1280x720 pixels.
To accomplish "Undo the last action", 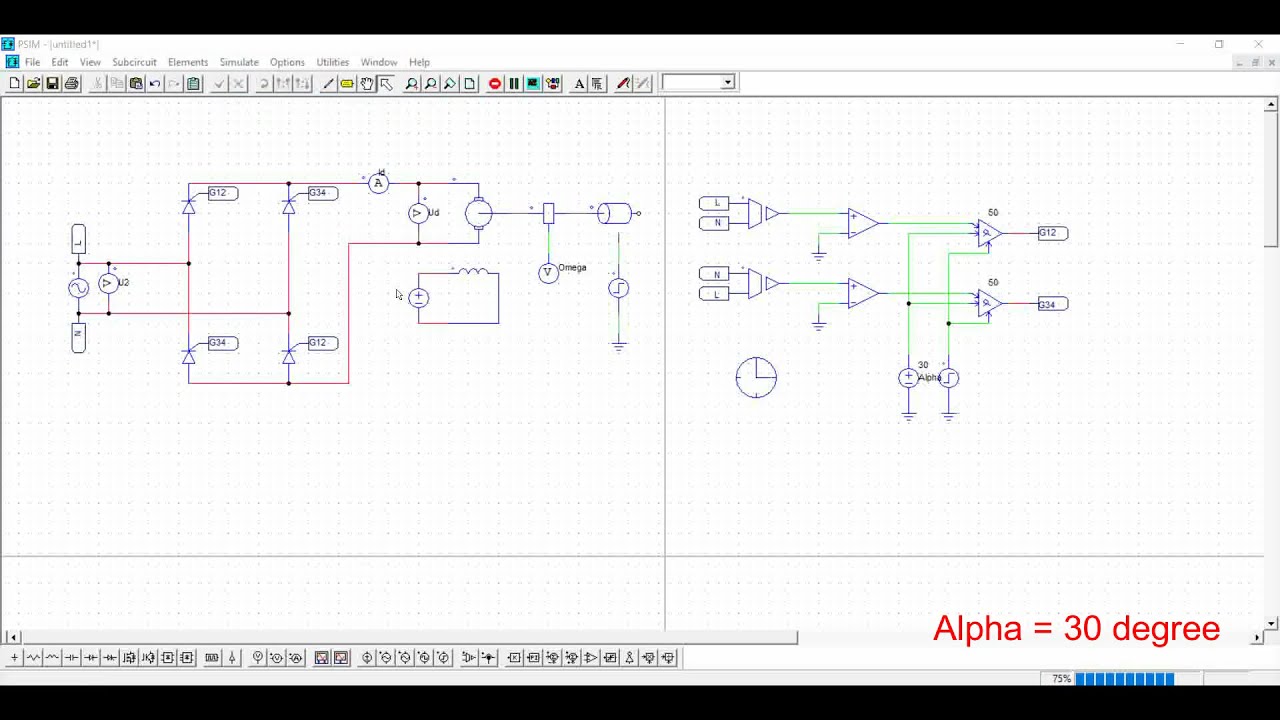I will tap(155, 83).
